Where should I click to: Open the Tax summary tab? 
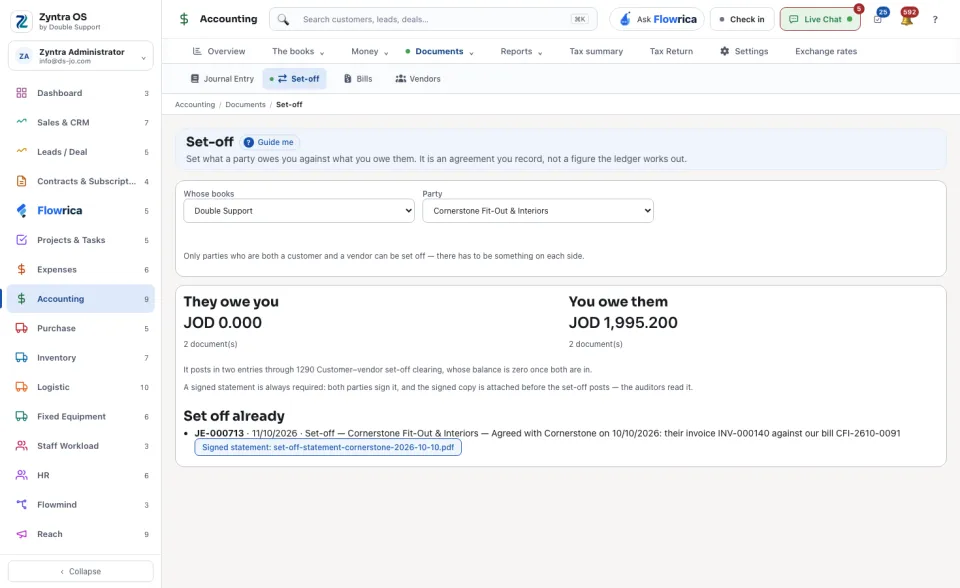[x=596, y=51]
